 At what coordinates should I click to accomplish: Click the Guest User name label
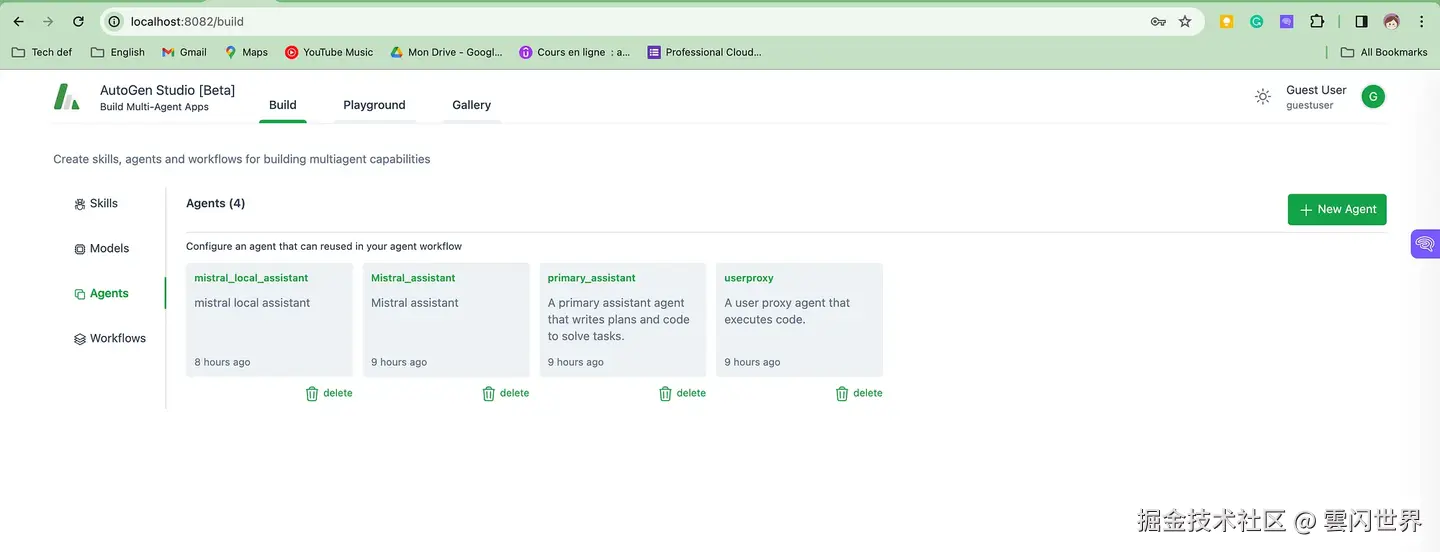pyautogui.click(x=1316, y=90)
